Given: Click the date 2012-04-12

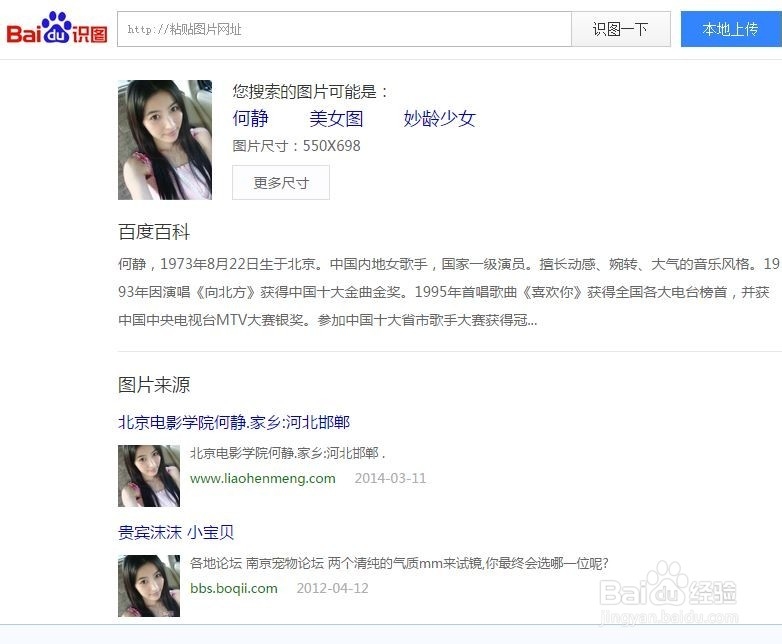Looking at the screenshot, I should pos(333,589).
